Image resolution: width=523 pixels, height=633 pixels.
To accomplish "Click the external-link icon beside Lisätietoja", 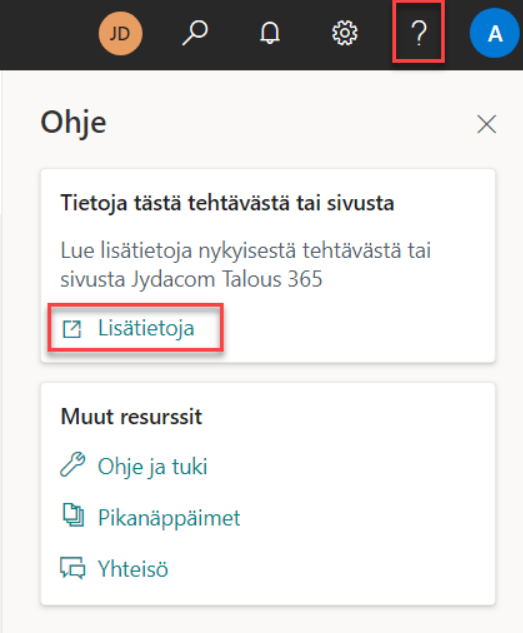I will click(72, 329).
